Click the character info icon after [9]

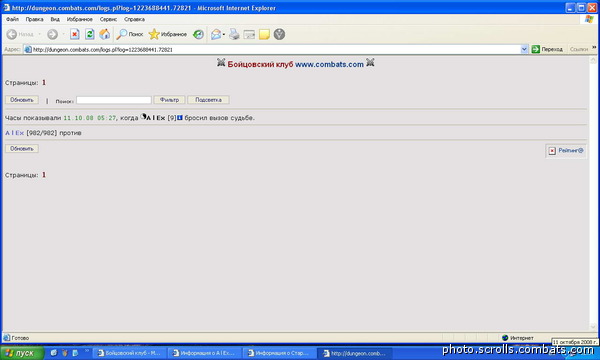[x=180, y=118]
